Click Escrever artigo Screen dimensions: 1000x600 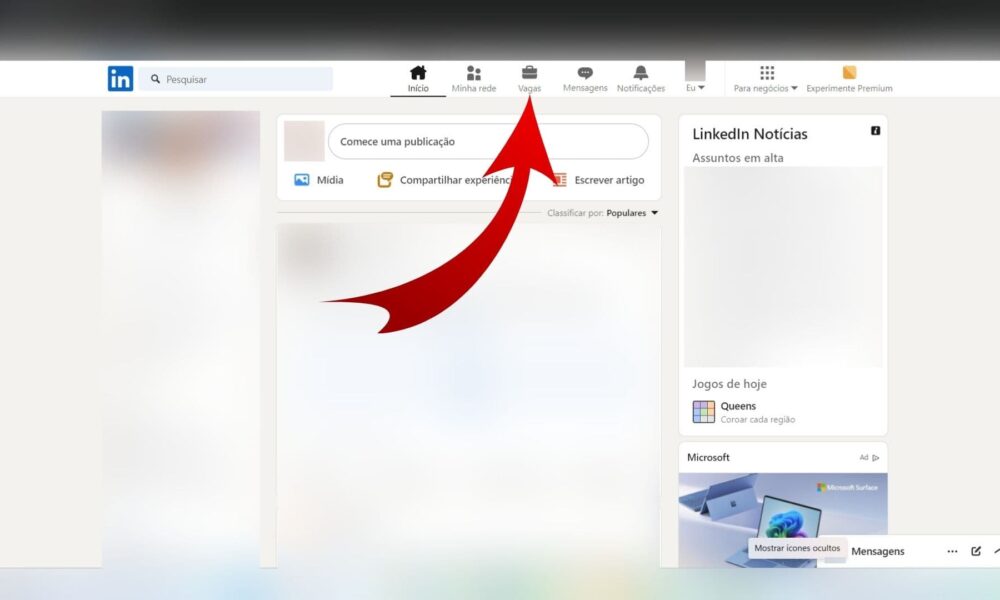598,180
